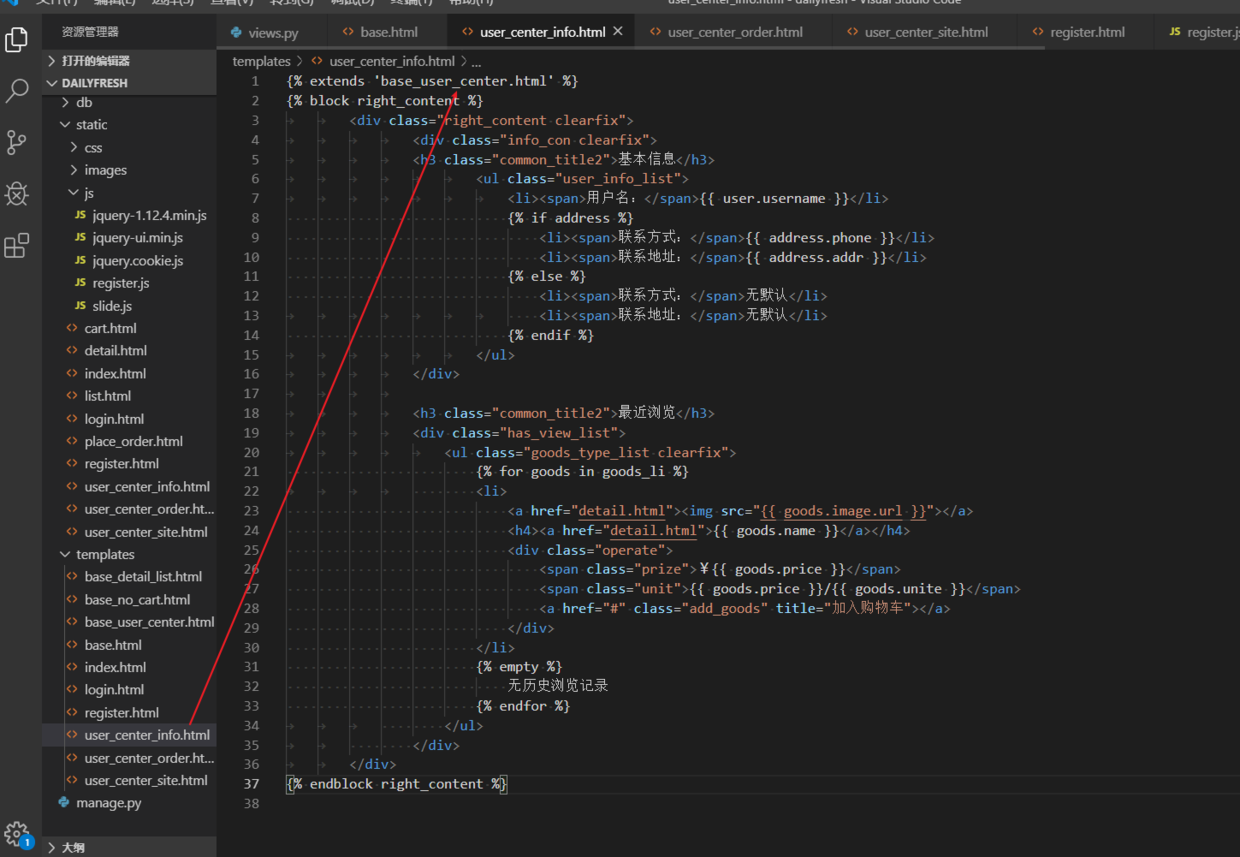Image resolution: width=1240 pixels, height=857 pixels.
Task: Open cart.html in static folder
Action: pyautogui.click(x=110, y=328)
